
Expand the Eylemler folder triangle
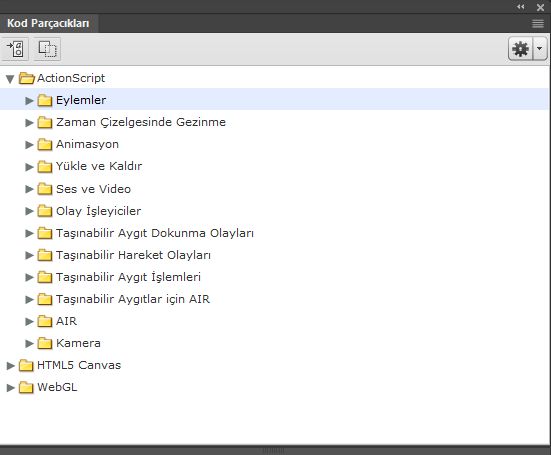(x=30, y=101)
